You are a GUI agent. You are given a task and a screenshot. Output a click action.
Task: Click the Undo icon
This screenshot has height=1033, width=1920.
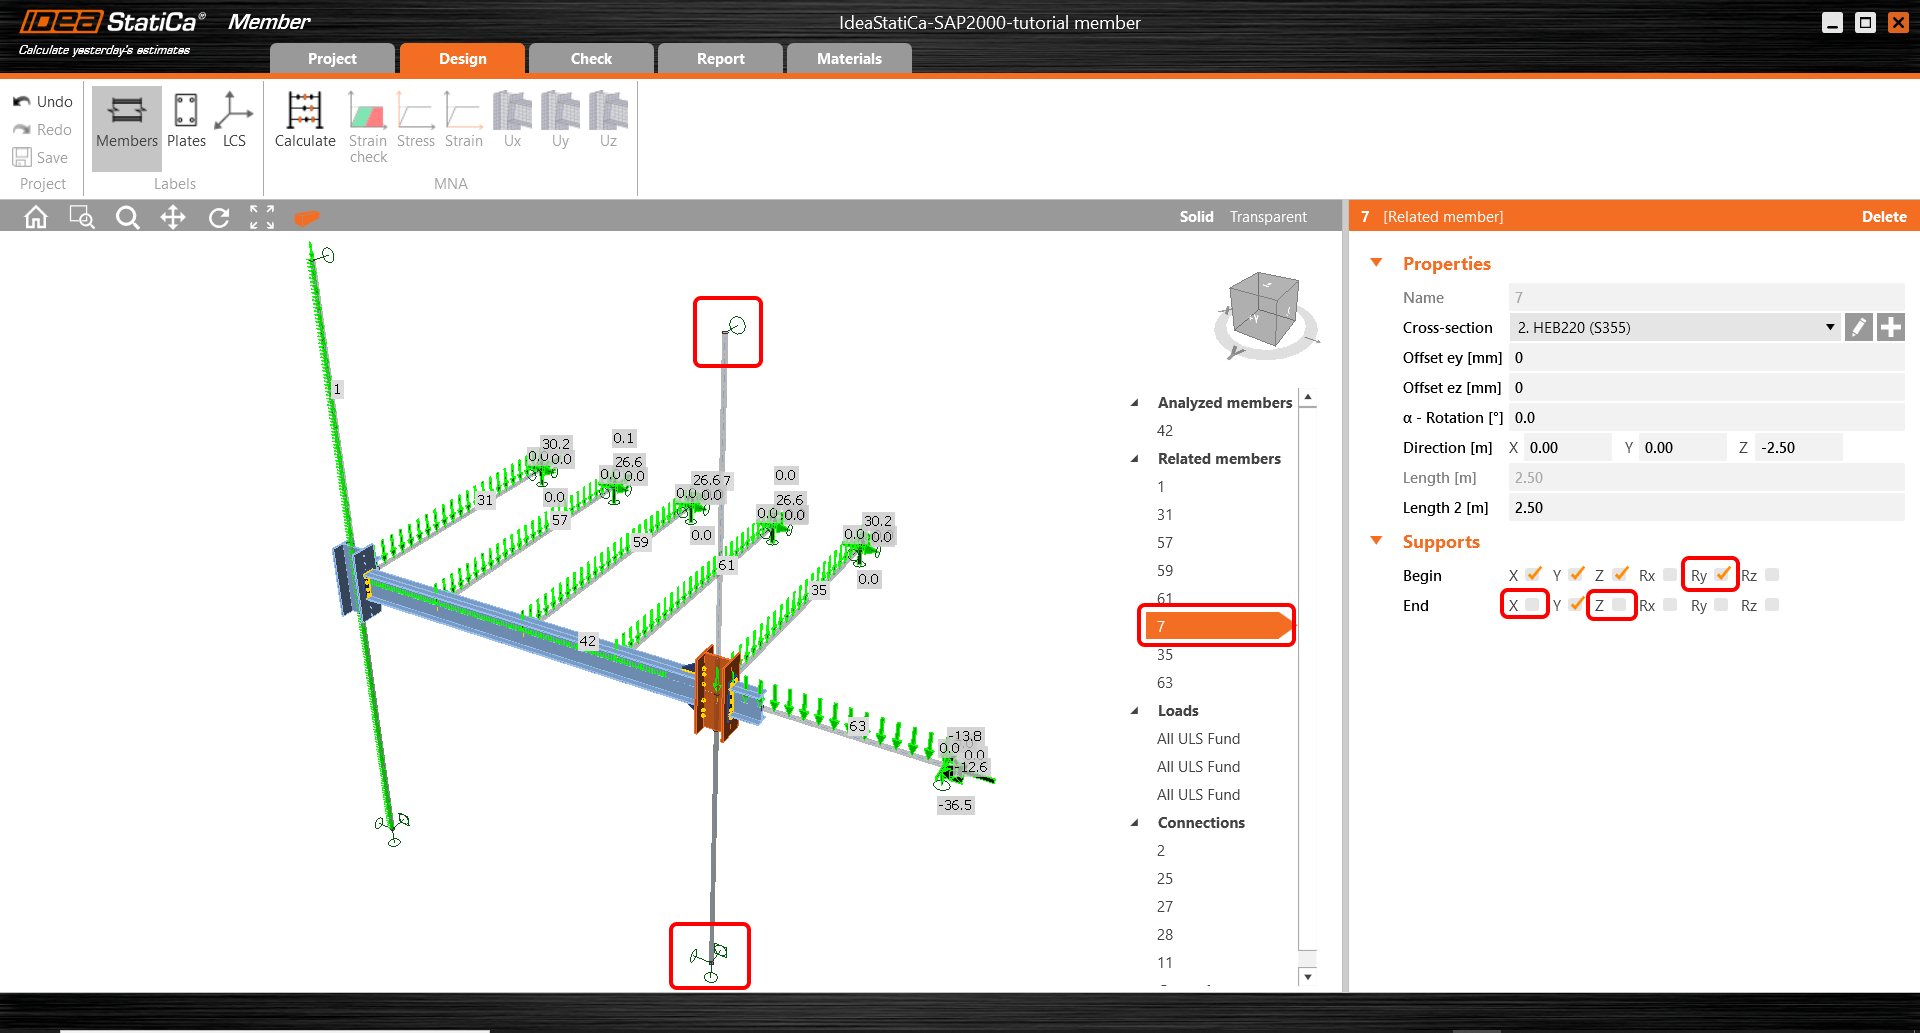[x=20, y=101]
